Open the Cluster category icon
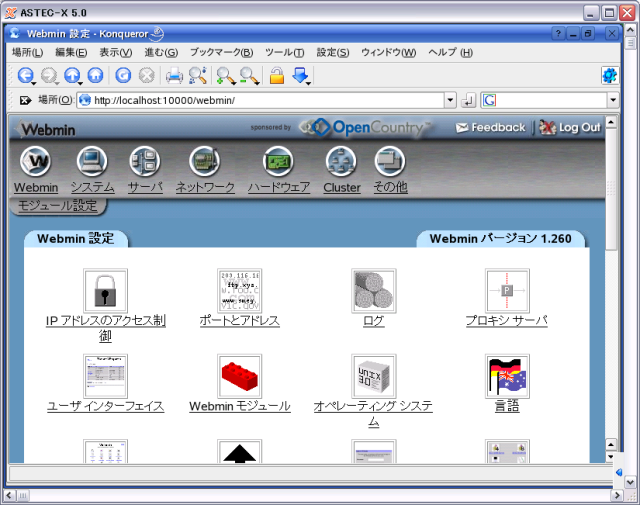This screenshot has width=640, height=505. (341, 161)
